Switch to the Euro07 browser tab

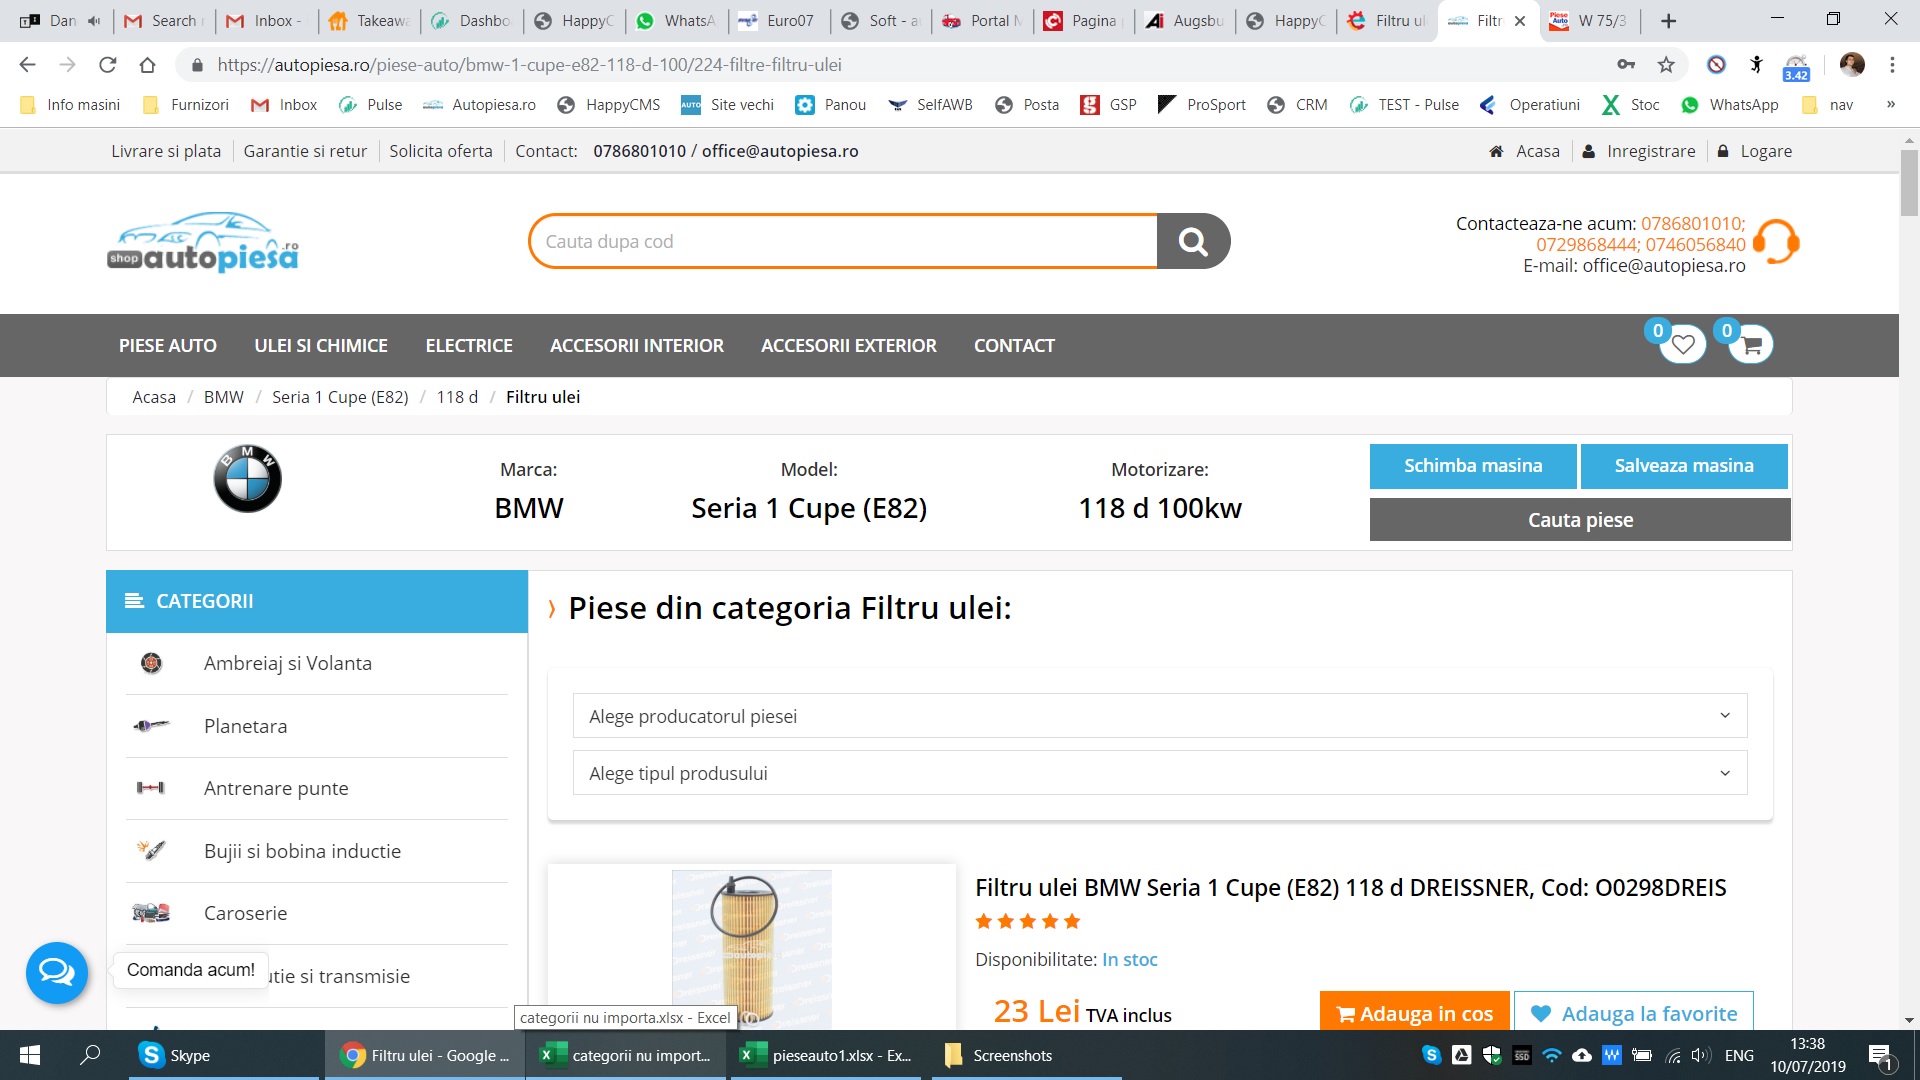tap(779, 21)
